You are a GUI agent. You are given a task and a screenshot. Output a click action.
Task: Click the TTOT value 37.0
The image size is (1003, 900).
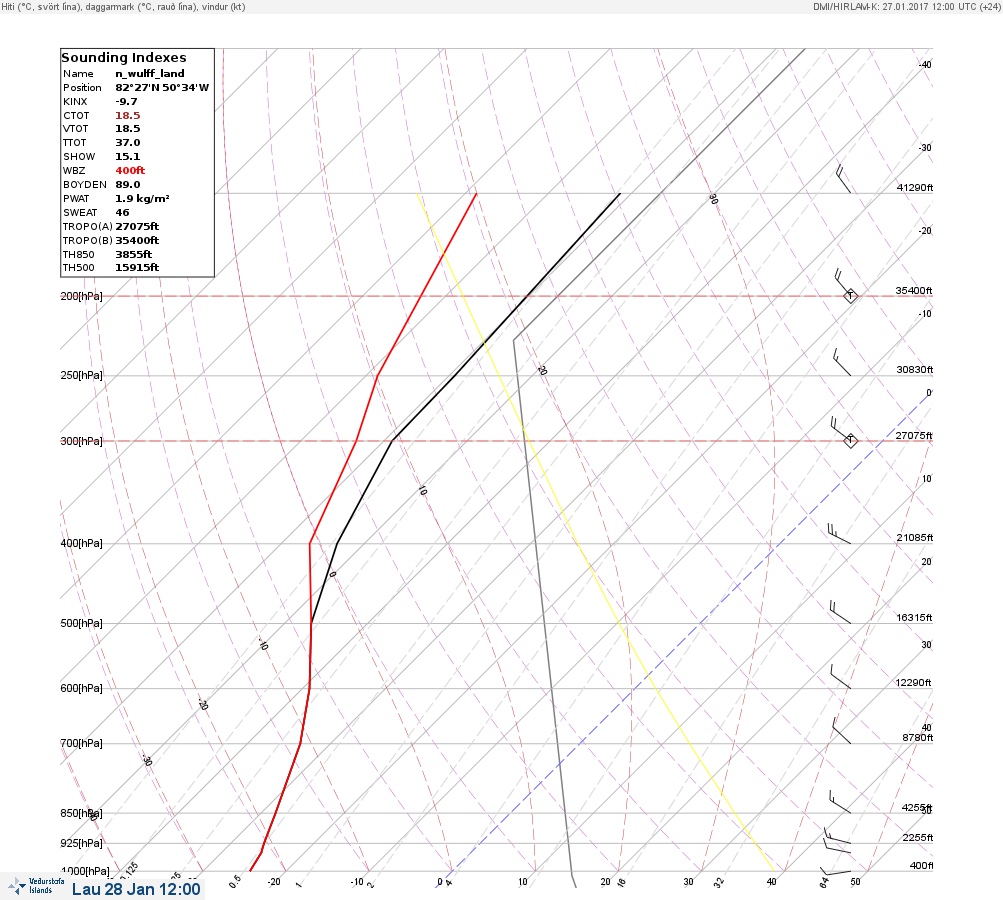(x=128, y=143)
